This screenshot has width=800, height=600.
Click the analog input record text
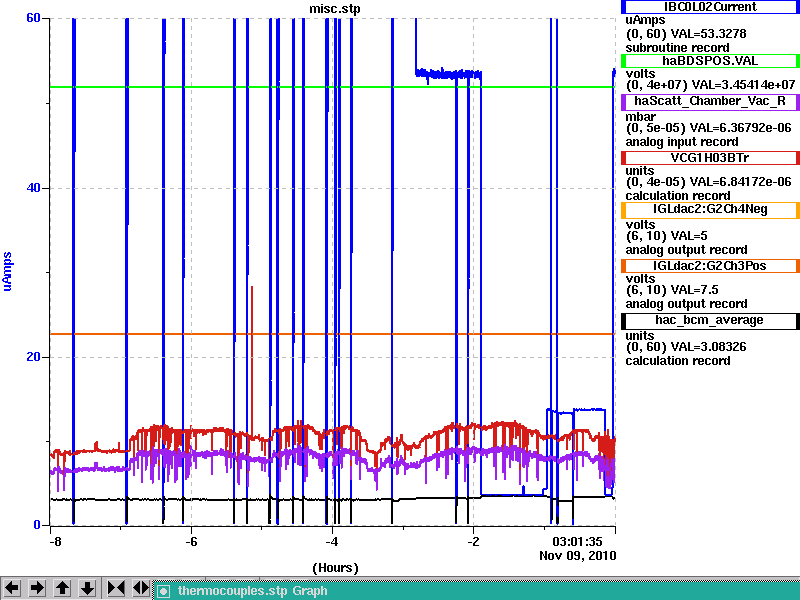tap(682, 142)
